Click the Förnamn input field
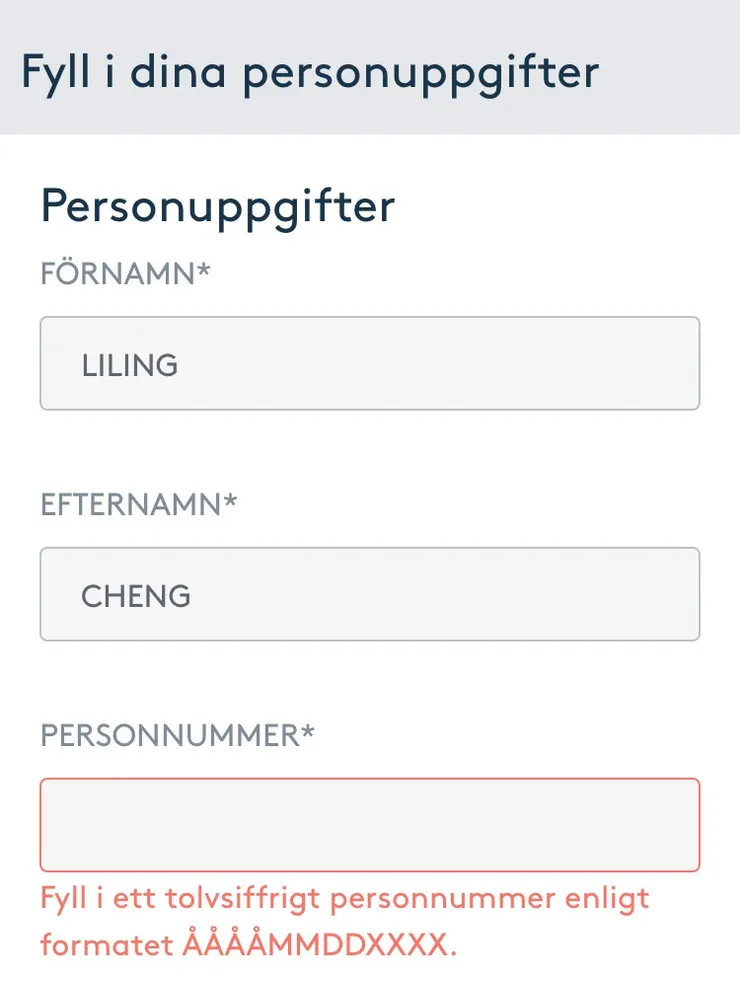The width and height of the screenshot is (740, 988). [x=369, y=363]
